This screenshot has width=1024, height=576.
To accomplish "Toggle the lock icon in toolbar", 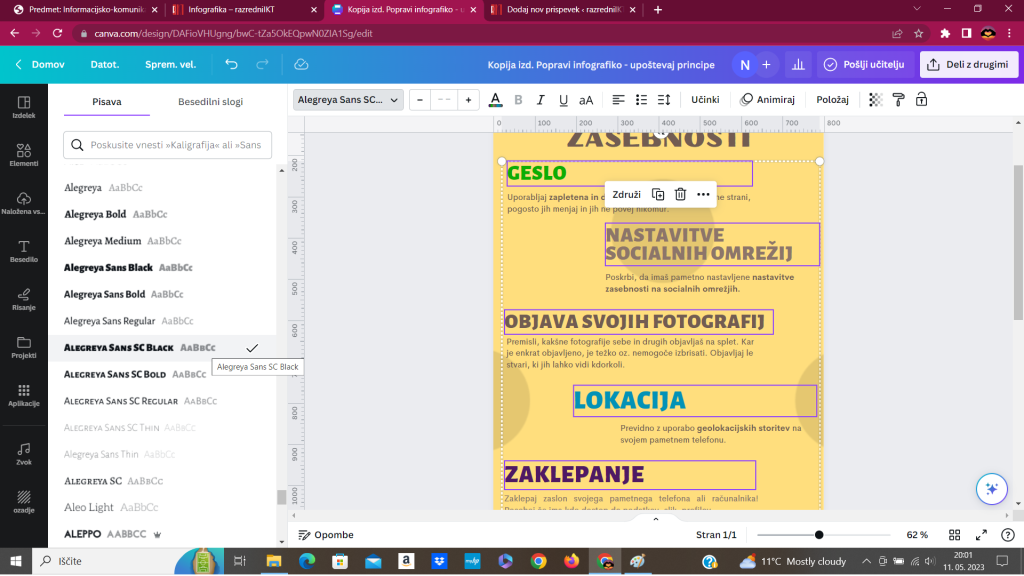I will (921, 100).
